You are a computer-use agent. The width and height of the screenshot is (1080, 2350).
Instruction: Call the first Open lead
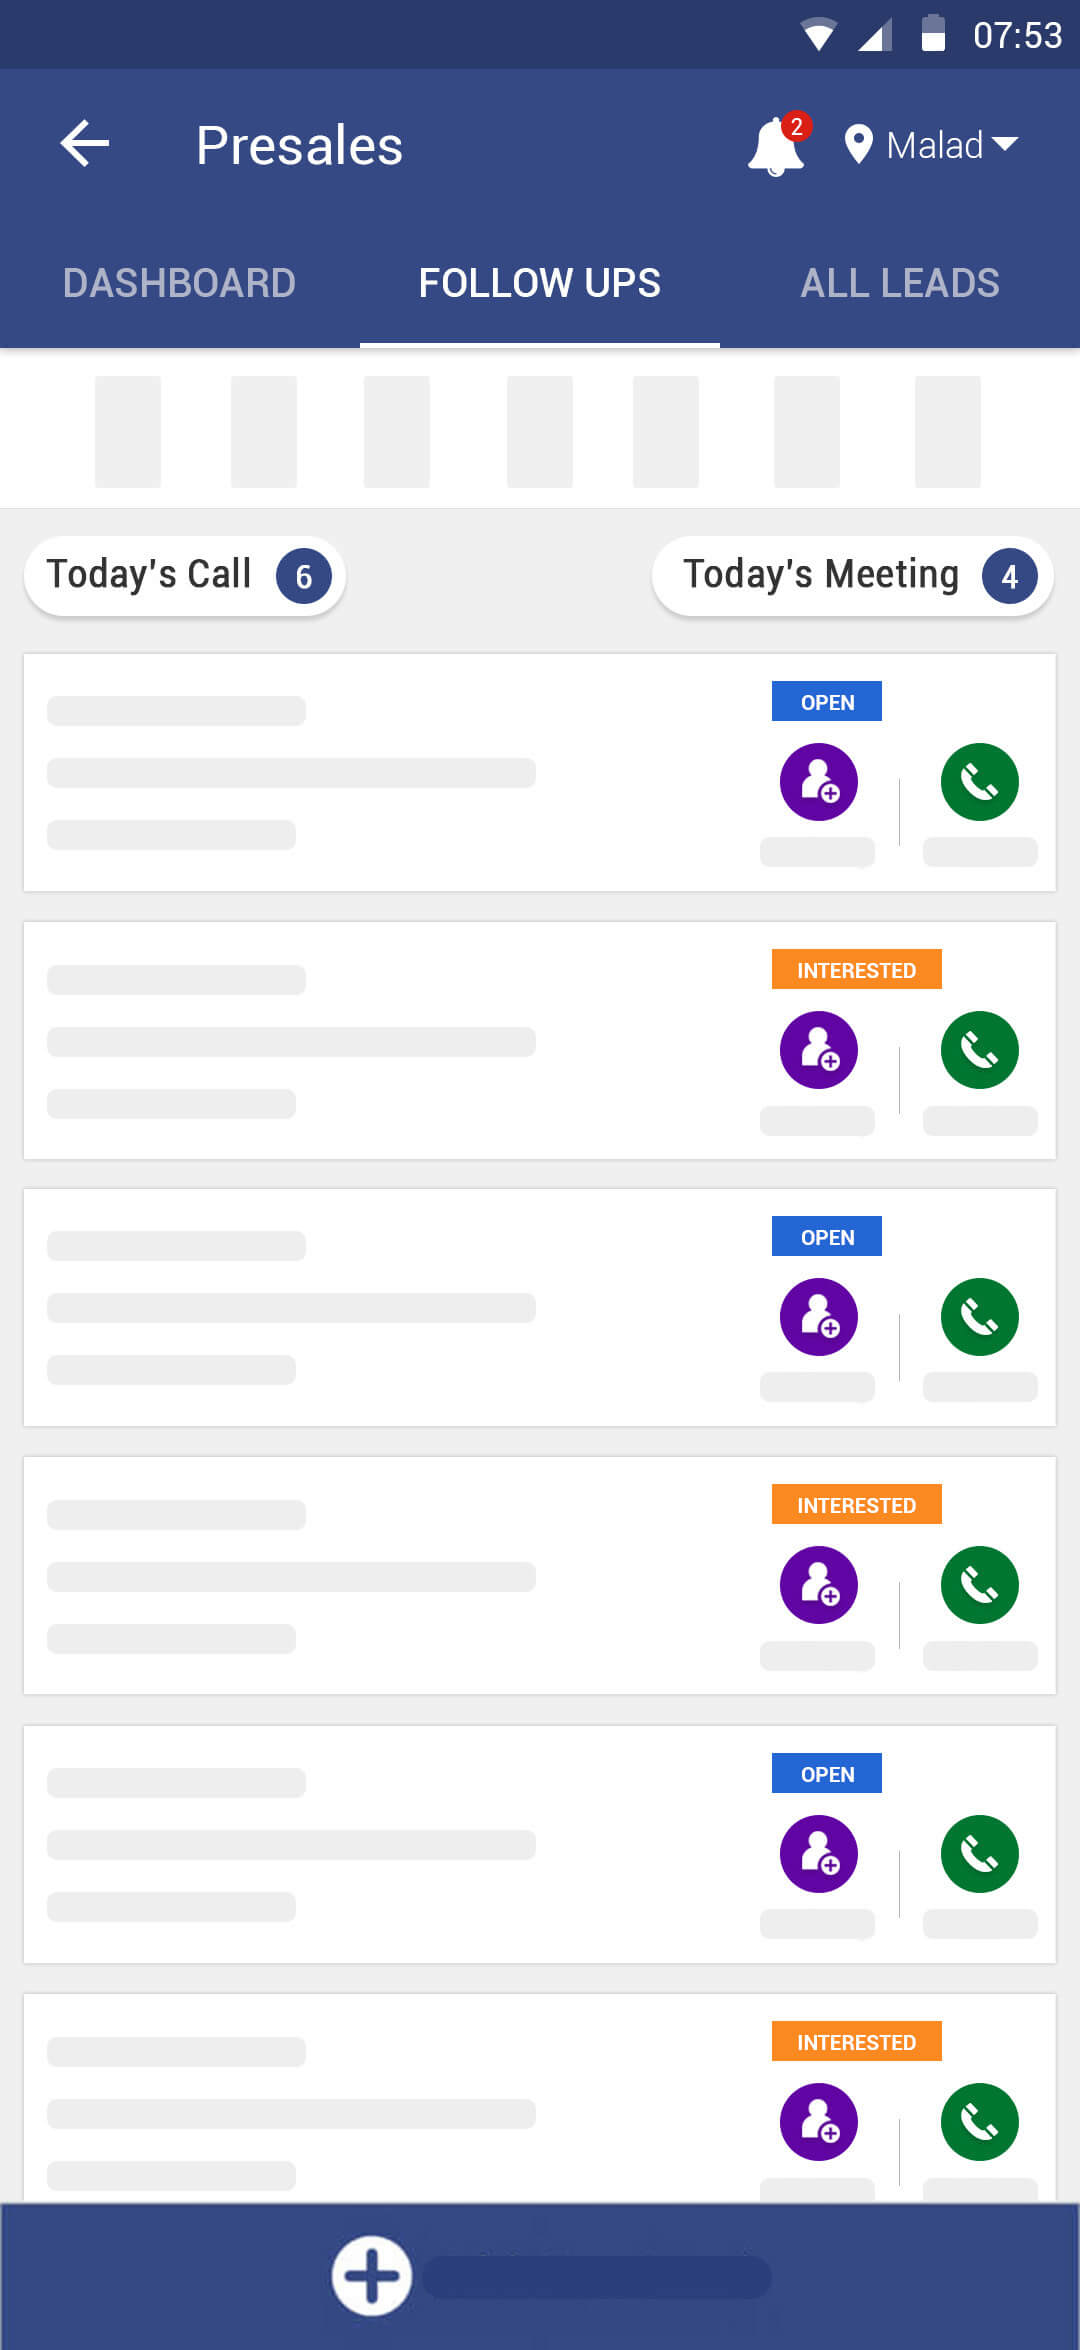pos(979,782)
